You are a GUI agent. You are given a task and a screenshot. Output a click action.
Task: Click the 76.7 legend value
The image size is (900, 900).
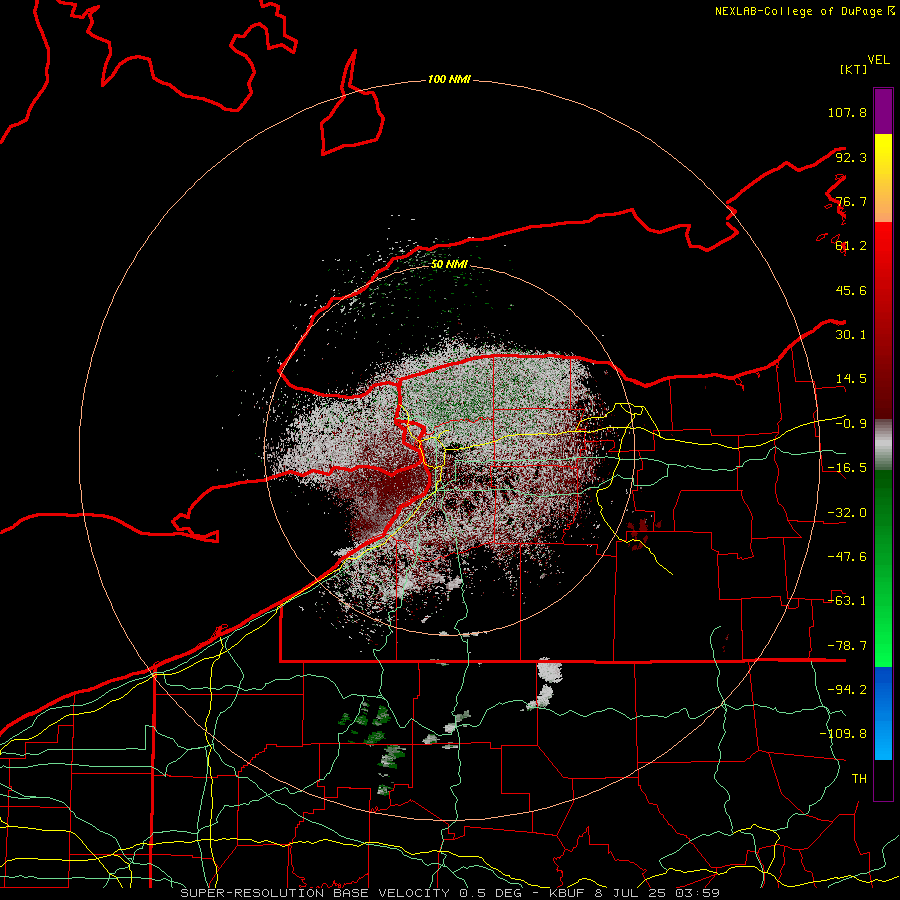tap(851, 201)
